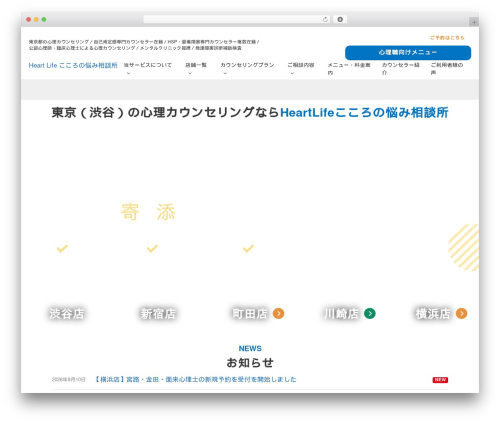The width and height of the screenshot is (500, 423).
Task: Click the red close window button
Action: pos(29,19)
